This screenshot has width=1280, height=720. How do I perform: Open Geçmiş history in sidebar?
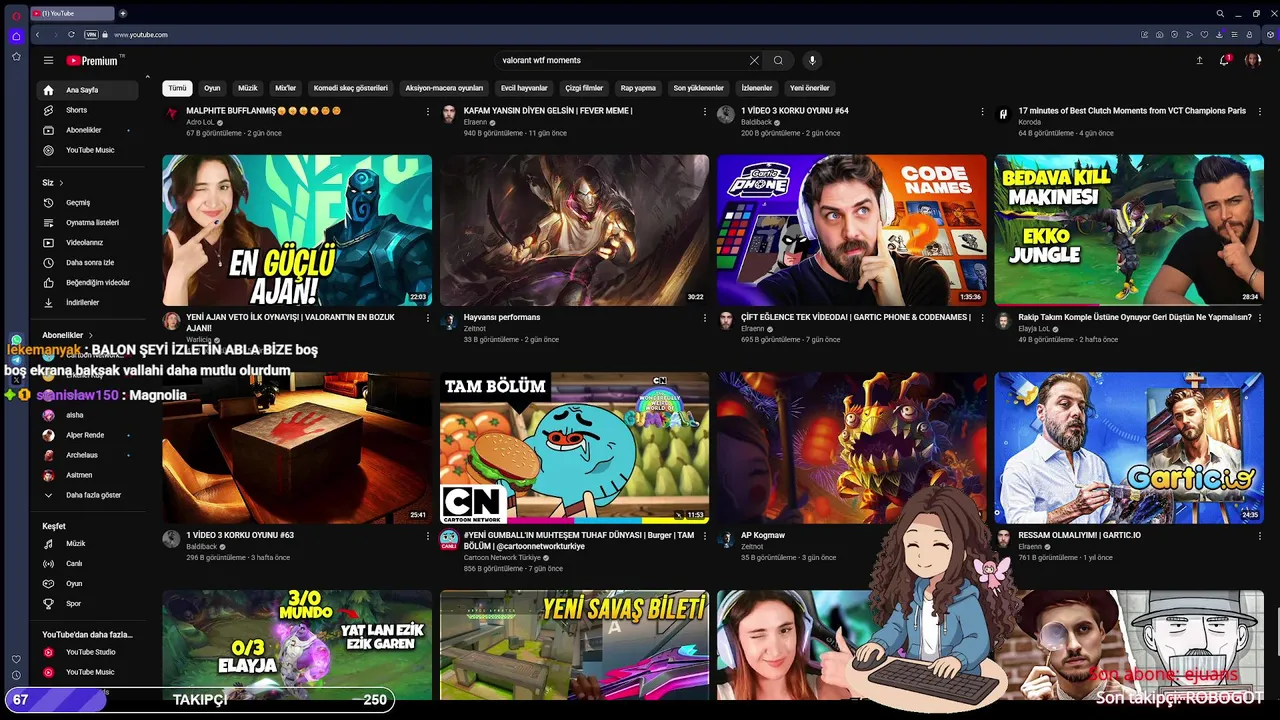pyautogui.click(x=90, y=202)
